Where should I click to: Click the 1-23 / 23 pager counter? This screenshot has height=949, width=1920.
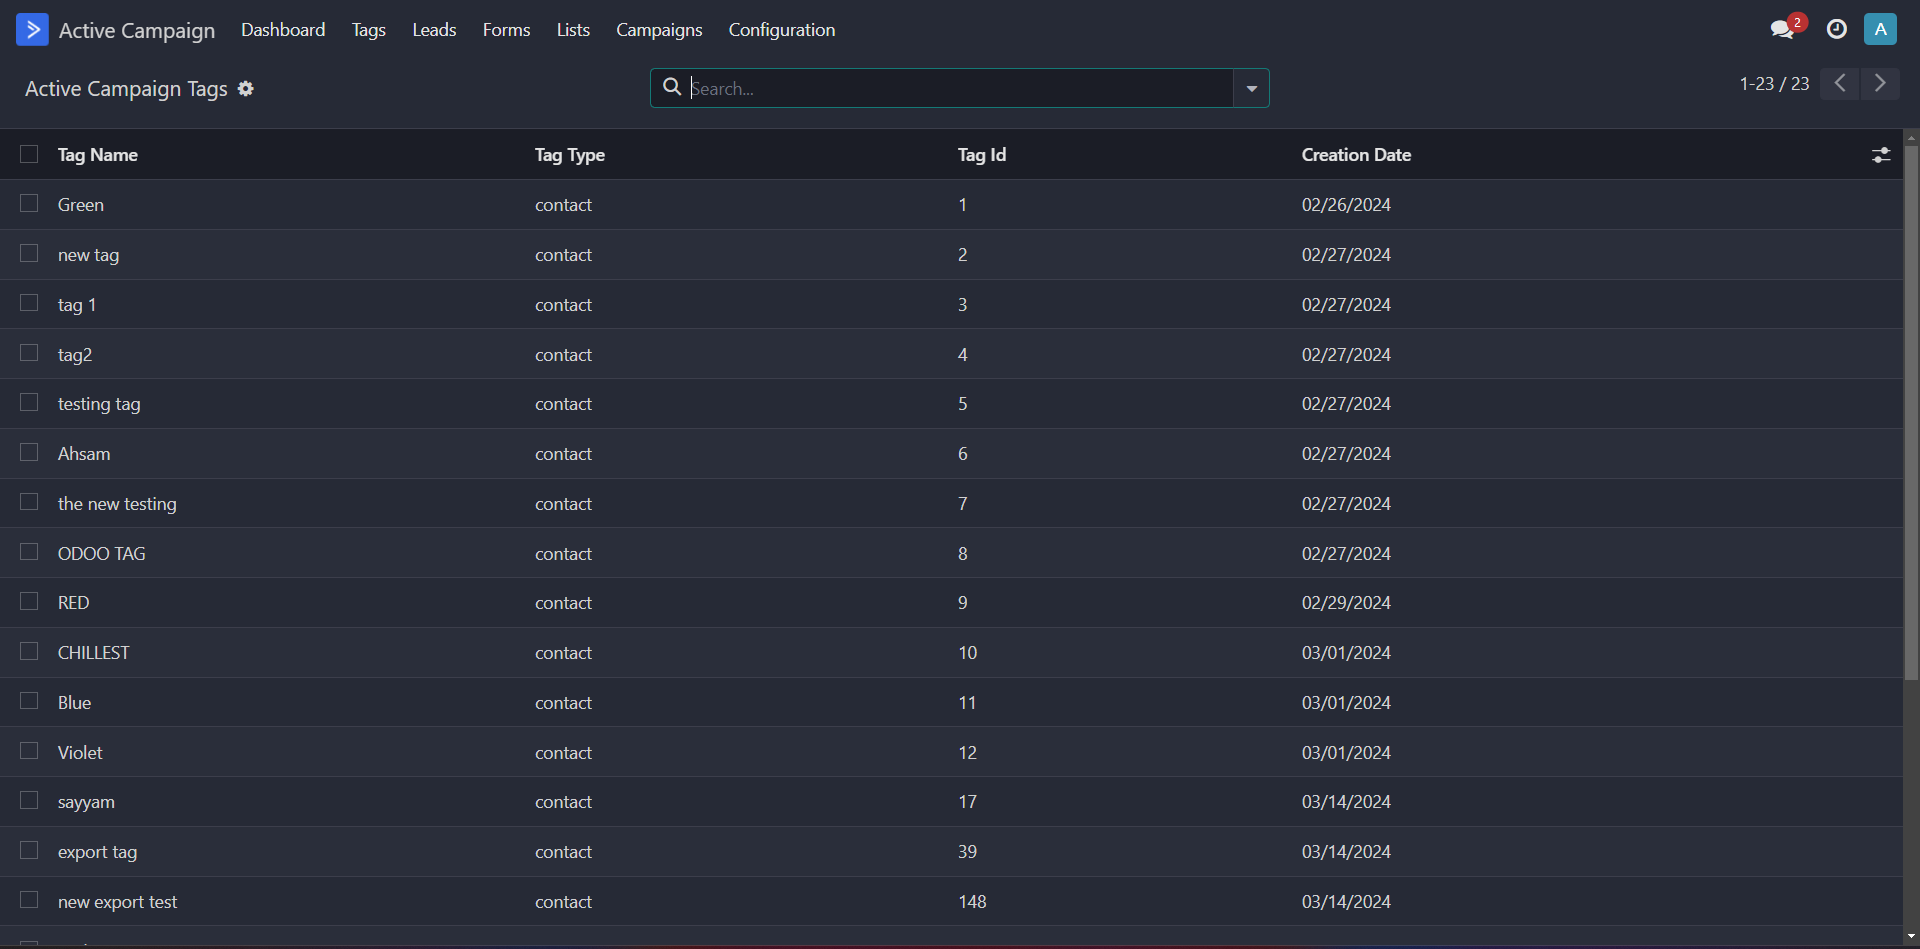coord(1774,84)
